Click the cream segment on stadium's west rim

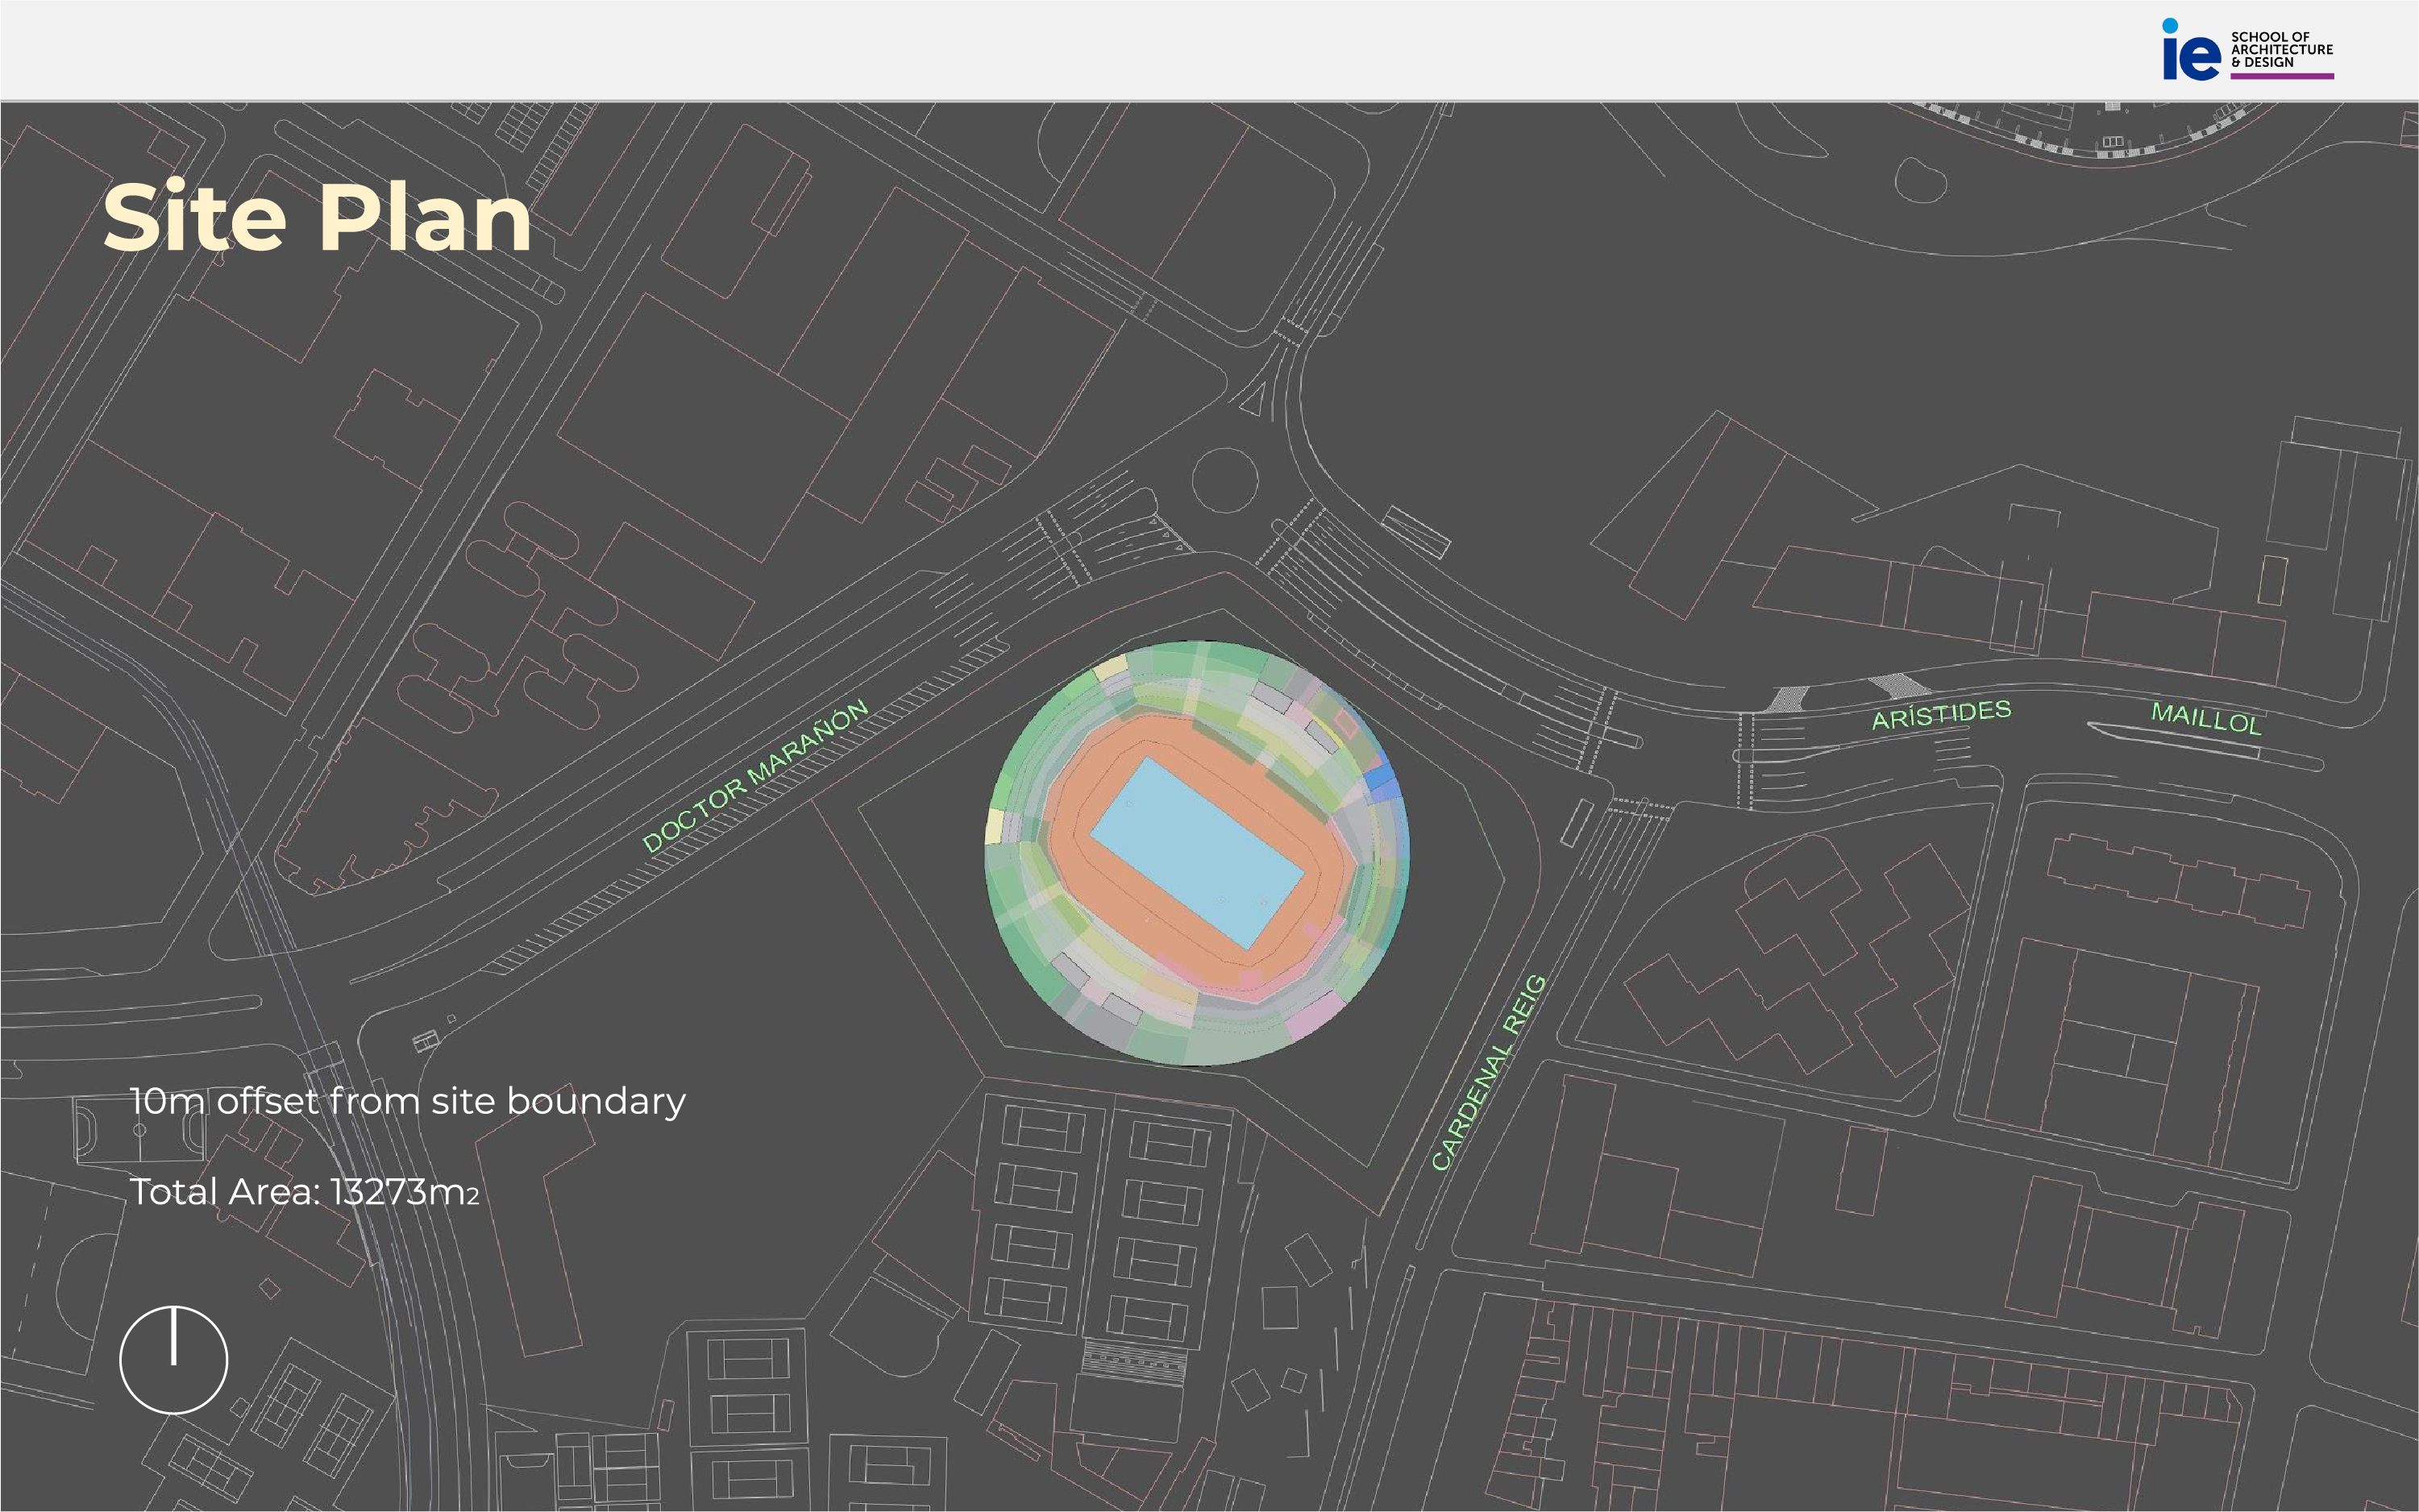click(x=994, y=826)
